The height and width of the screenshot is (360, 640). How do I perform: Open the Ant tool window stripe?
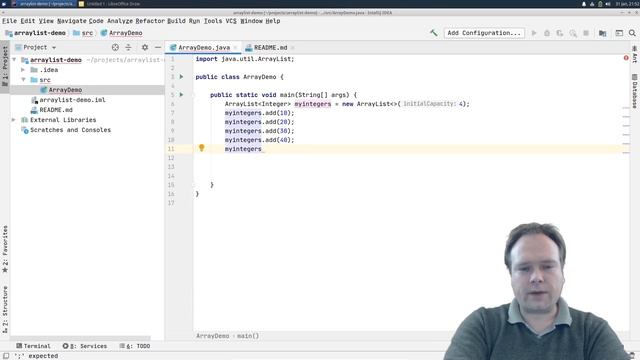[x=635, y=54]
